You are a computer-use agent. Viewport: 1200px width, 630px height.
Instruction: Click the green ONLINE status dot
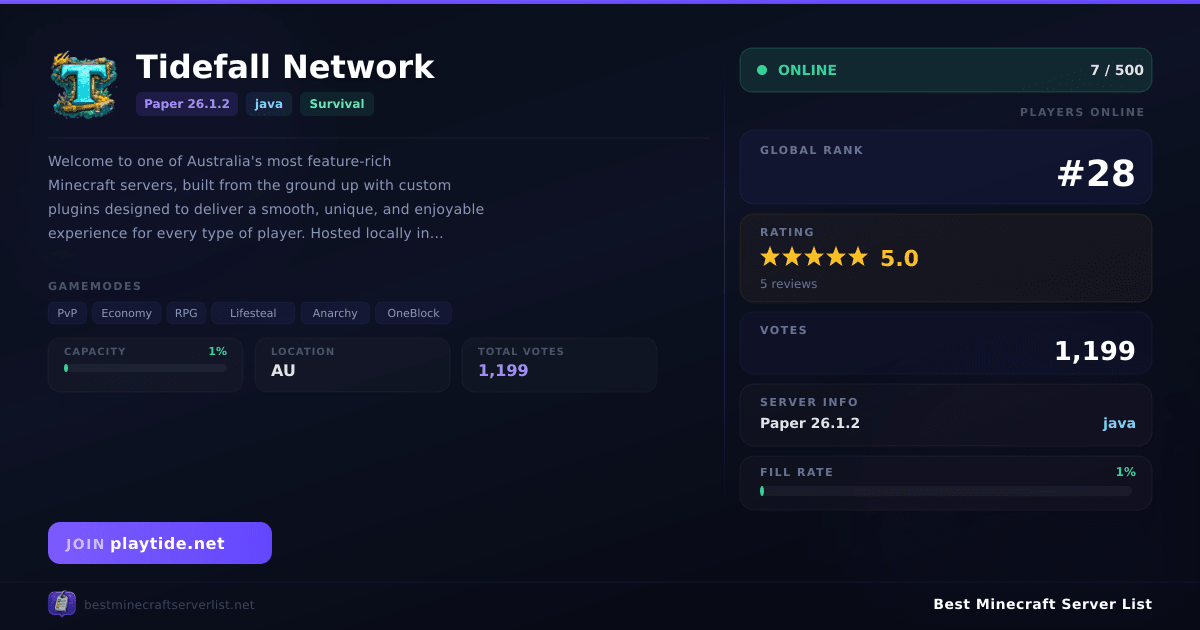762,70
